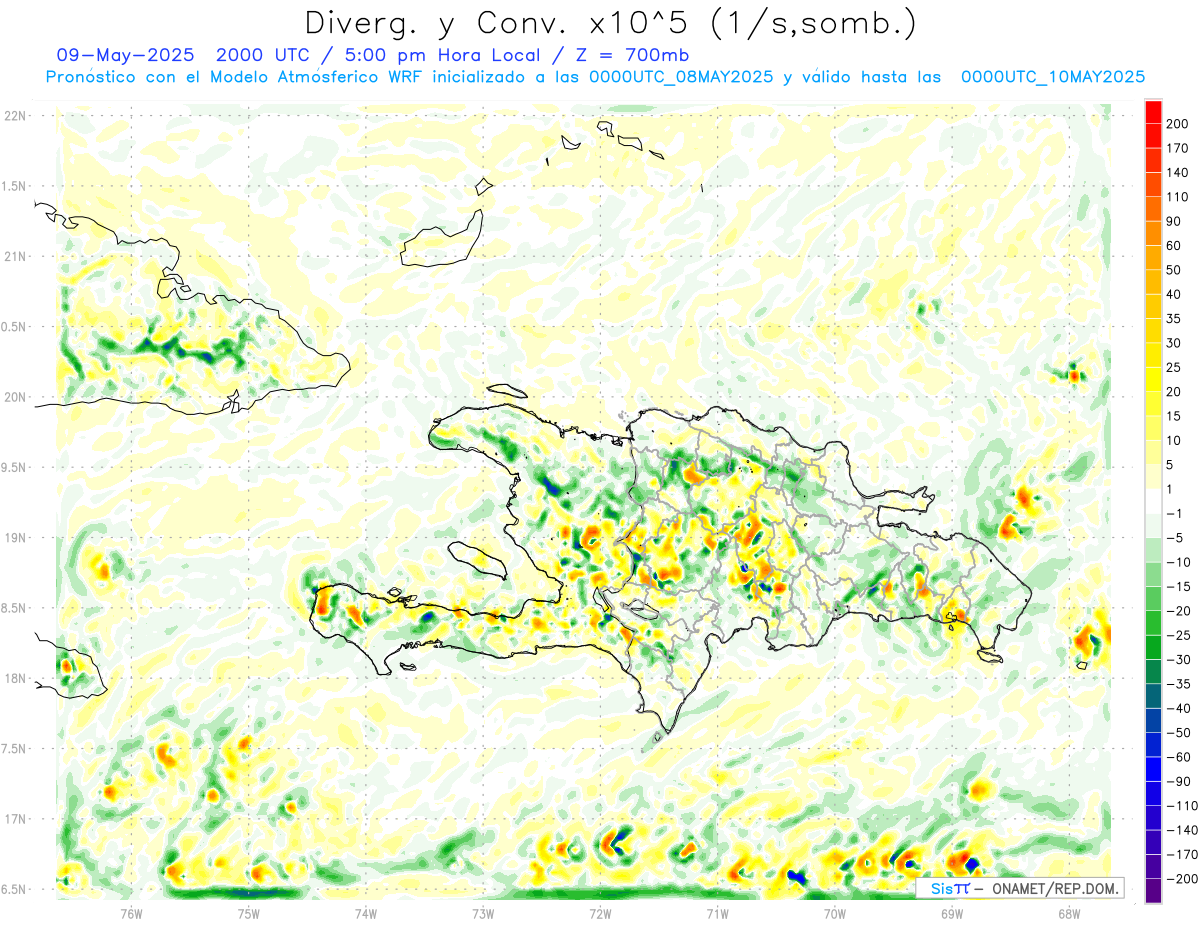Click the longitude label "68W"
This screenshot has width=1200, height=927.
(1069, 914)
